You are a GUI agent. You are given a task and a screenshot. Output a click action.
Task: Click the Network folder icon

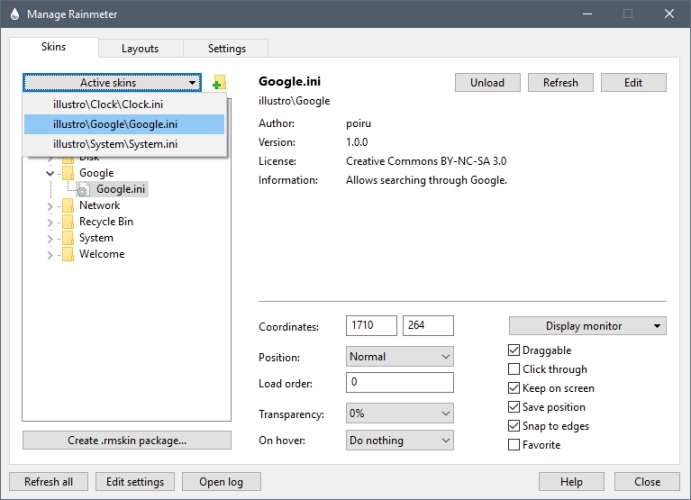(68, 205)
